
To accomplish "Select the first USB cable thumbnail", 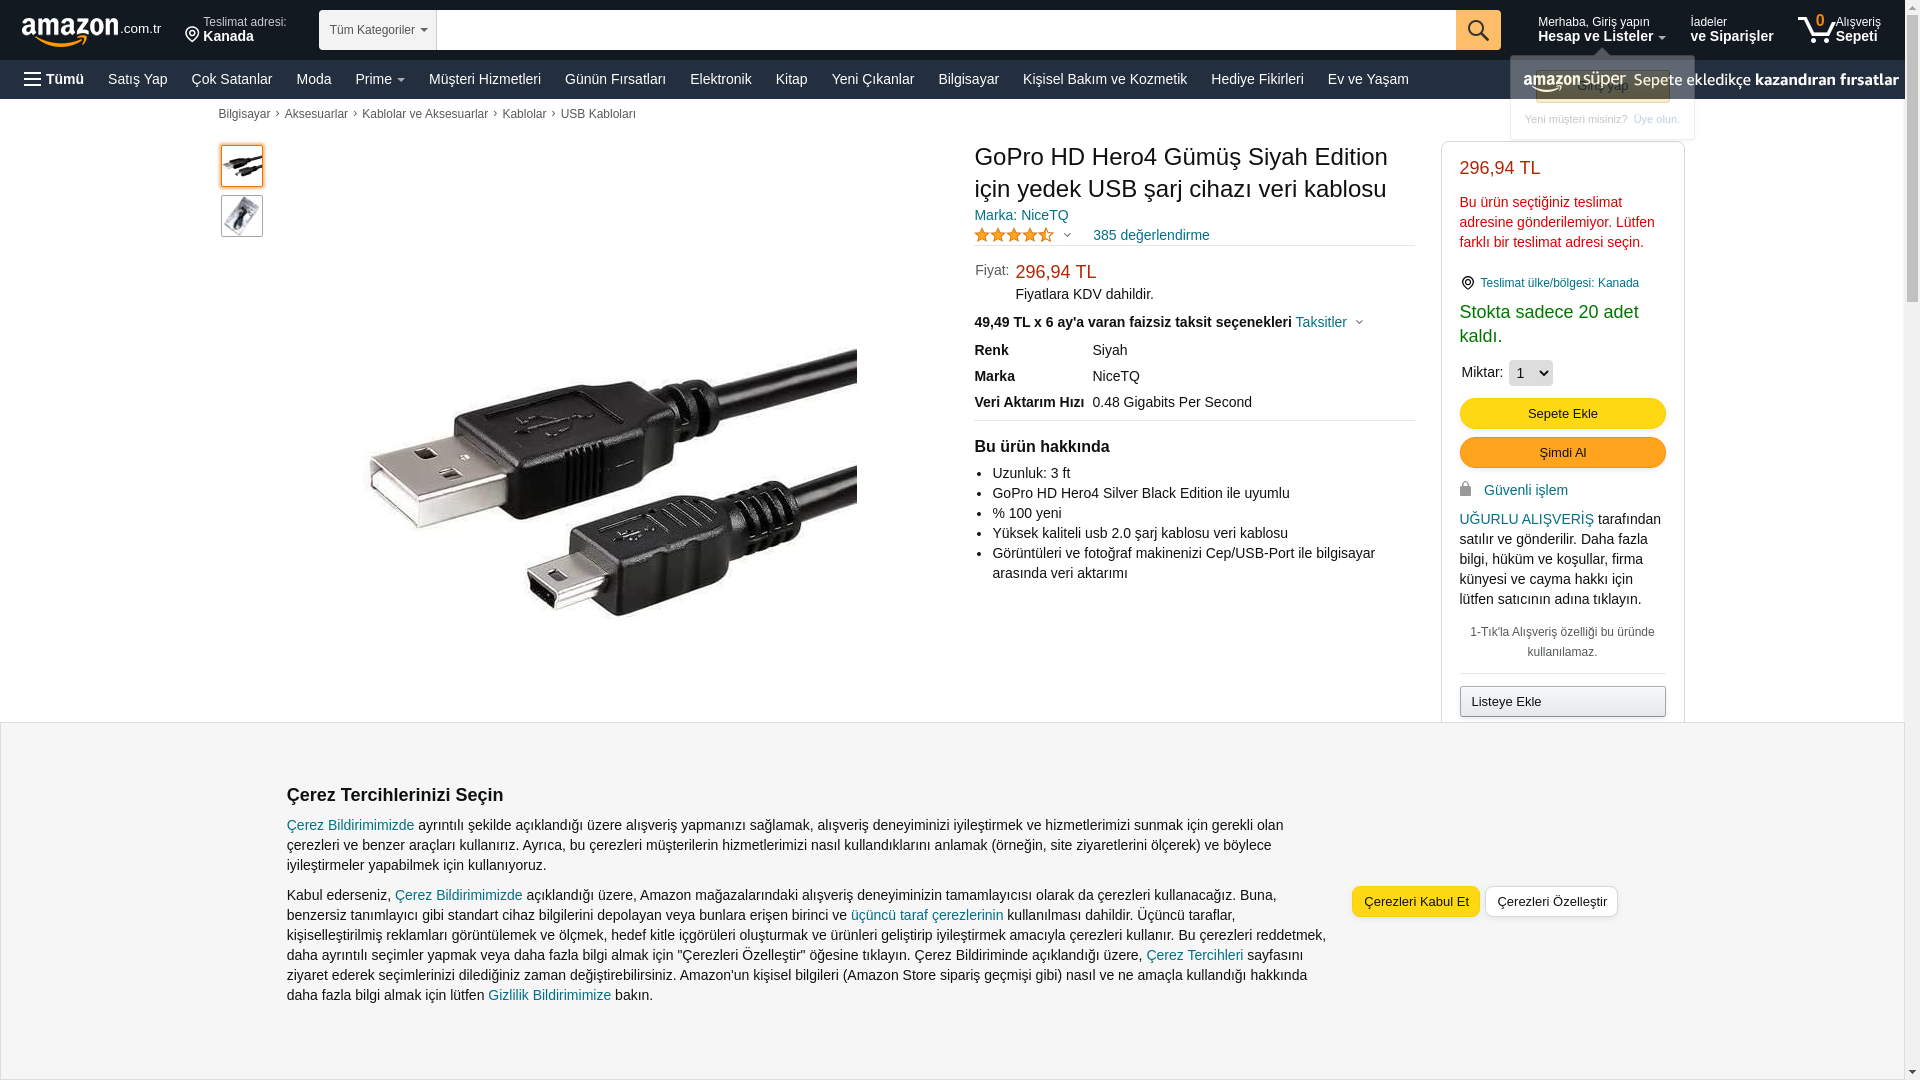I will (x=242, y=166).
